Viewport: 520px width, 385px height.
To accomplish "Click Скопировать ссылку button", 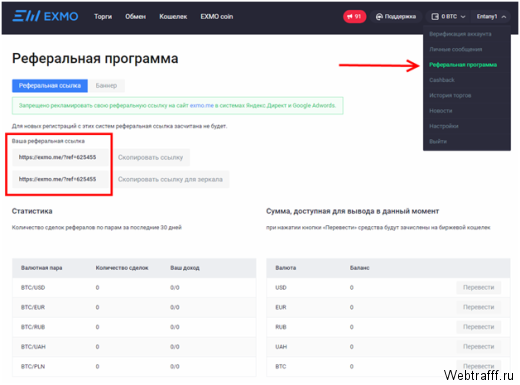I will coord(151,157).
